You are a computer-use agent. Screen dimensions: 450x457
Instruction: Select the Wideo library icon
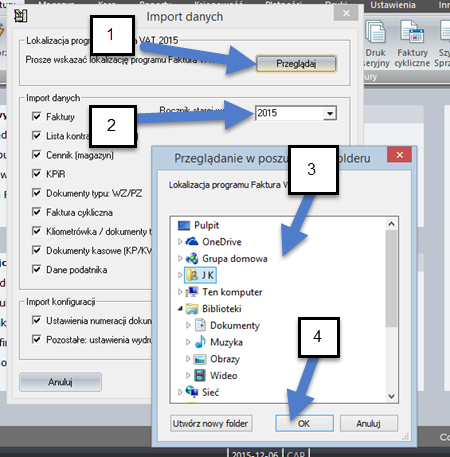(x=200, y=375)
